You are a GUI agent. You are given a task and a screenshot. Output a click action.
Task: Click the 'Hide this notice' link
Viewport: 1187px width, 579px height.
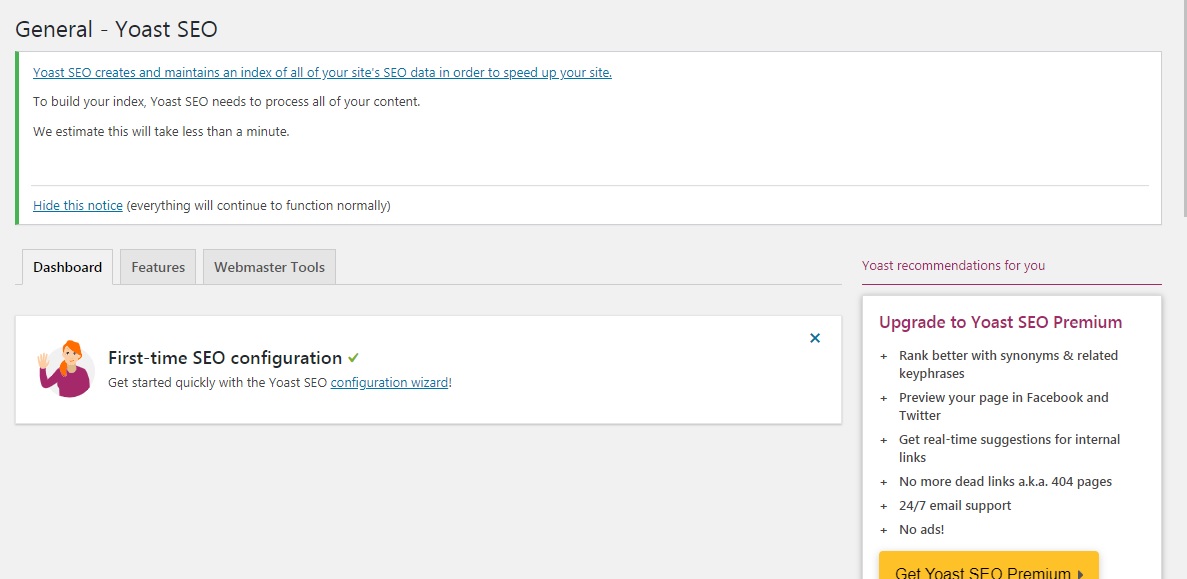pyautogui.click(x=78, y=205)
